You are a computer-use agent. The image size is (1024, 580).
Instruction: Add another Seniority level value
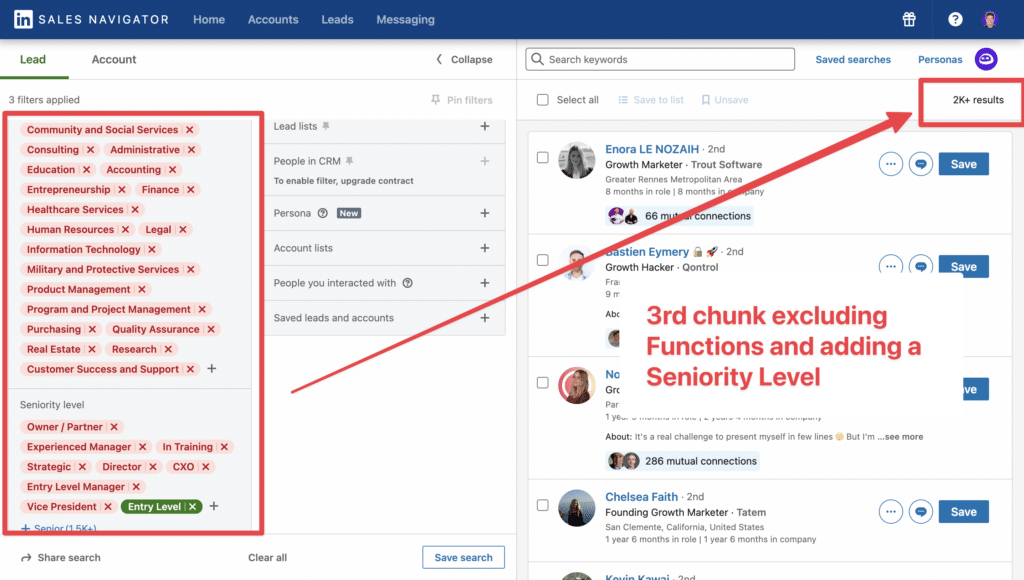(214, 506)
